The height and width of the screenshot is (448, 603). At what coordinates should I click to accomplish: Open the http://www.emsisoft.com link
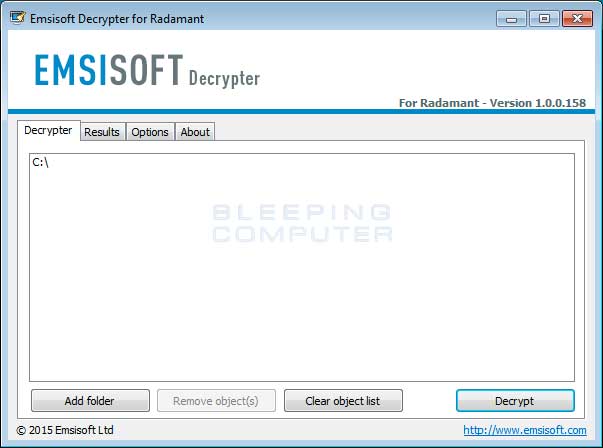525,430
